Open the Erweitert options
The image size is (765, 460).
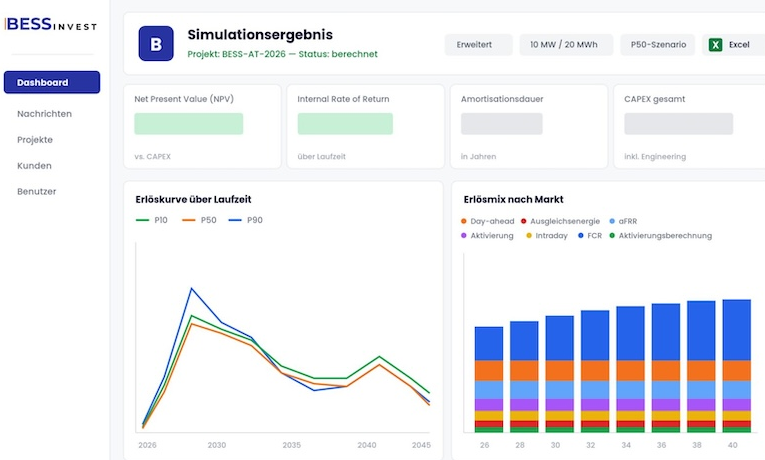coord(478,45)
